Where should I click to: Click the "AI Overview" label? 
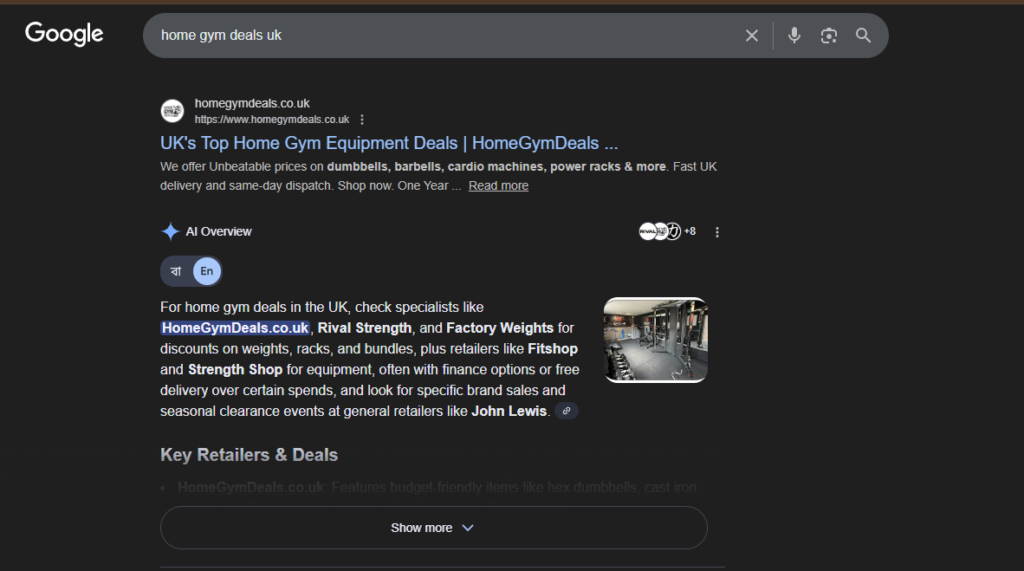(218, 231)
